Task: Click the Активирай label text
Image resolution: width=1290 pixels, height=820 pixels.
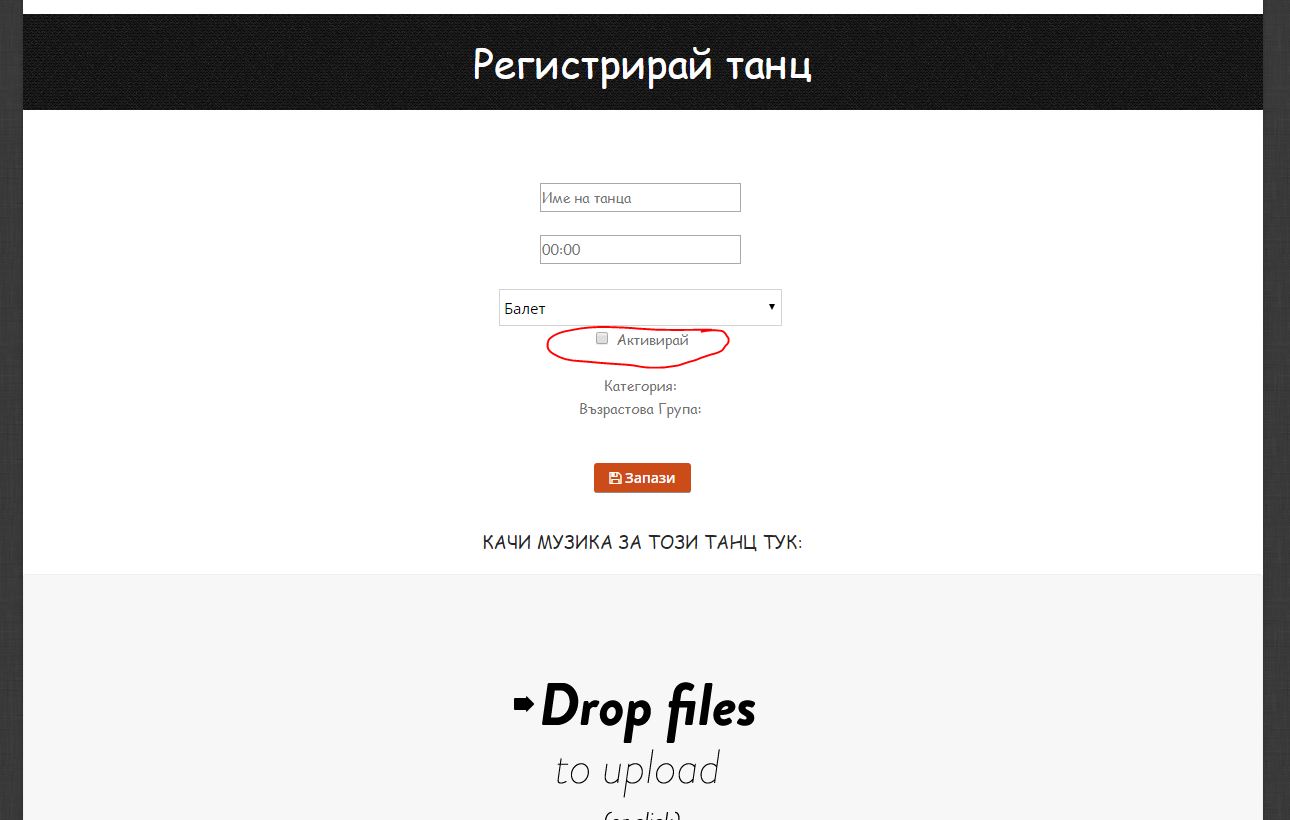Action: [x=652, y=340]
